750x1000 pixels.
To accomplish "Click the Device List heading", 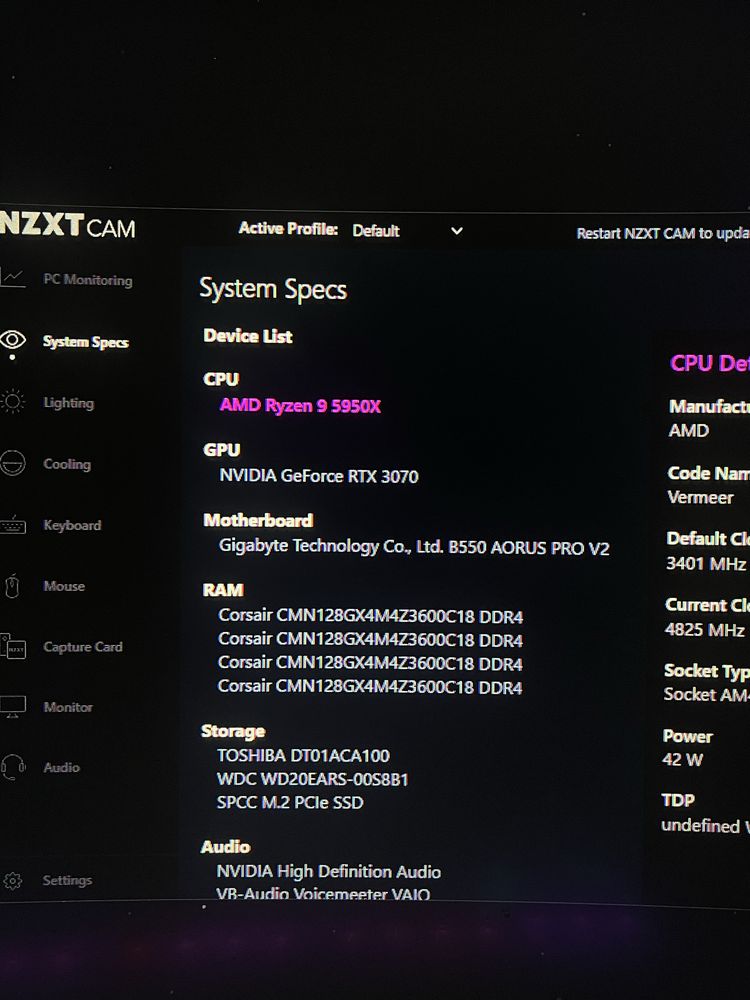I will 247,336.
